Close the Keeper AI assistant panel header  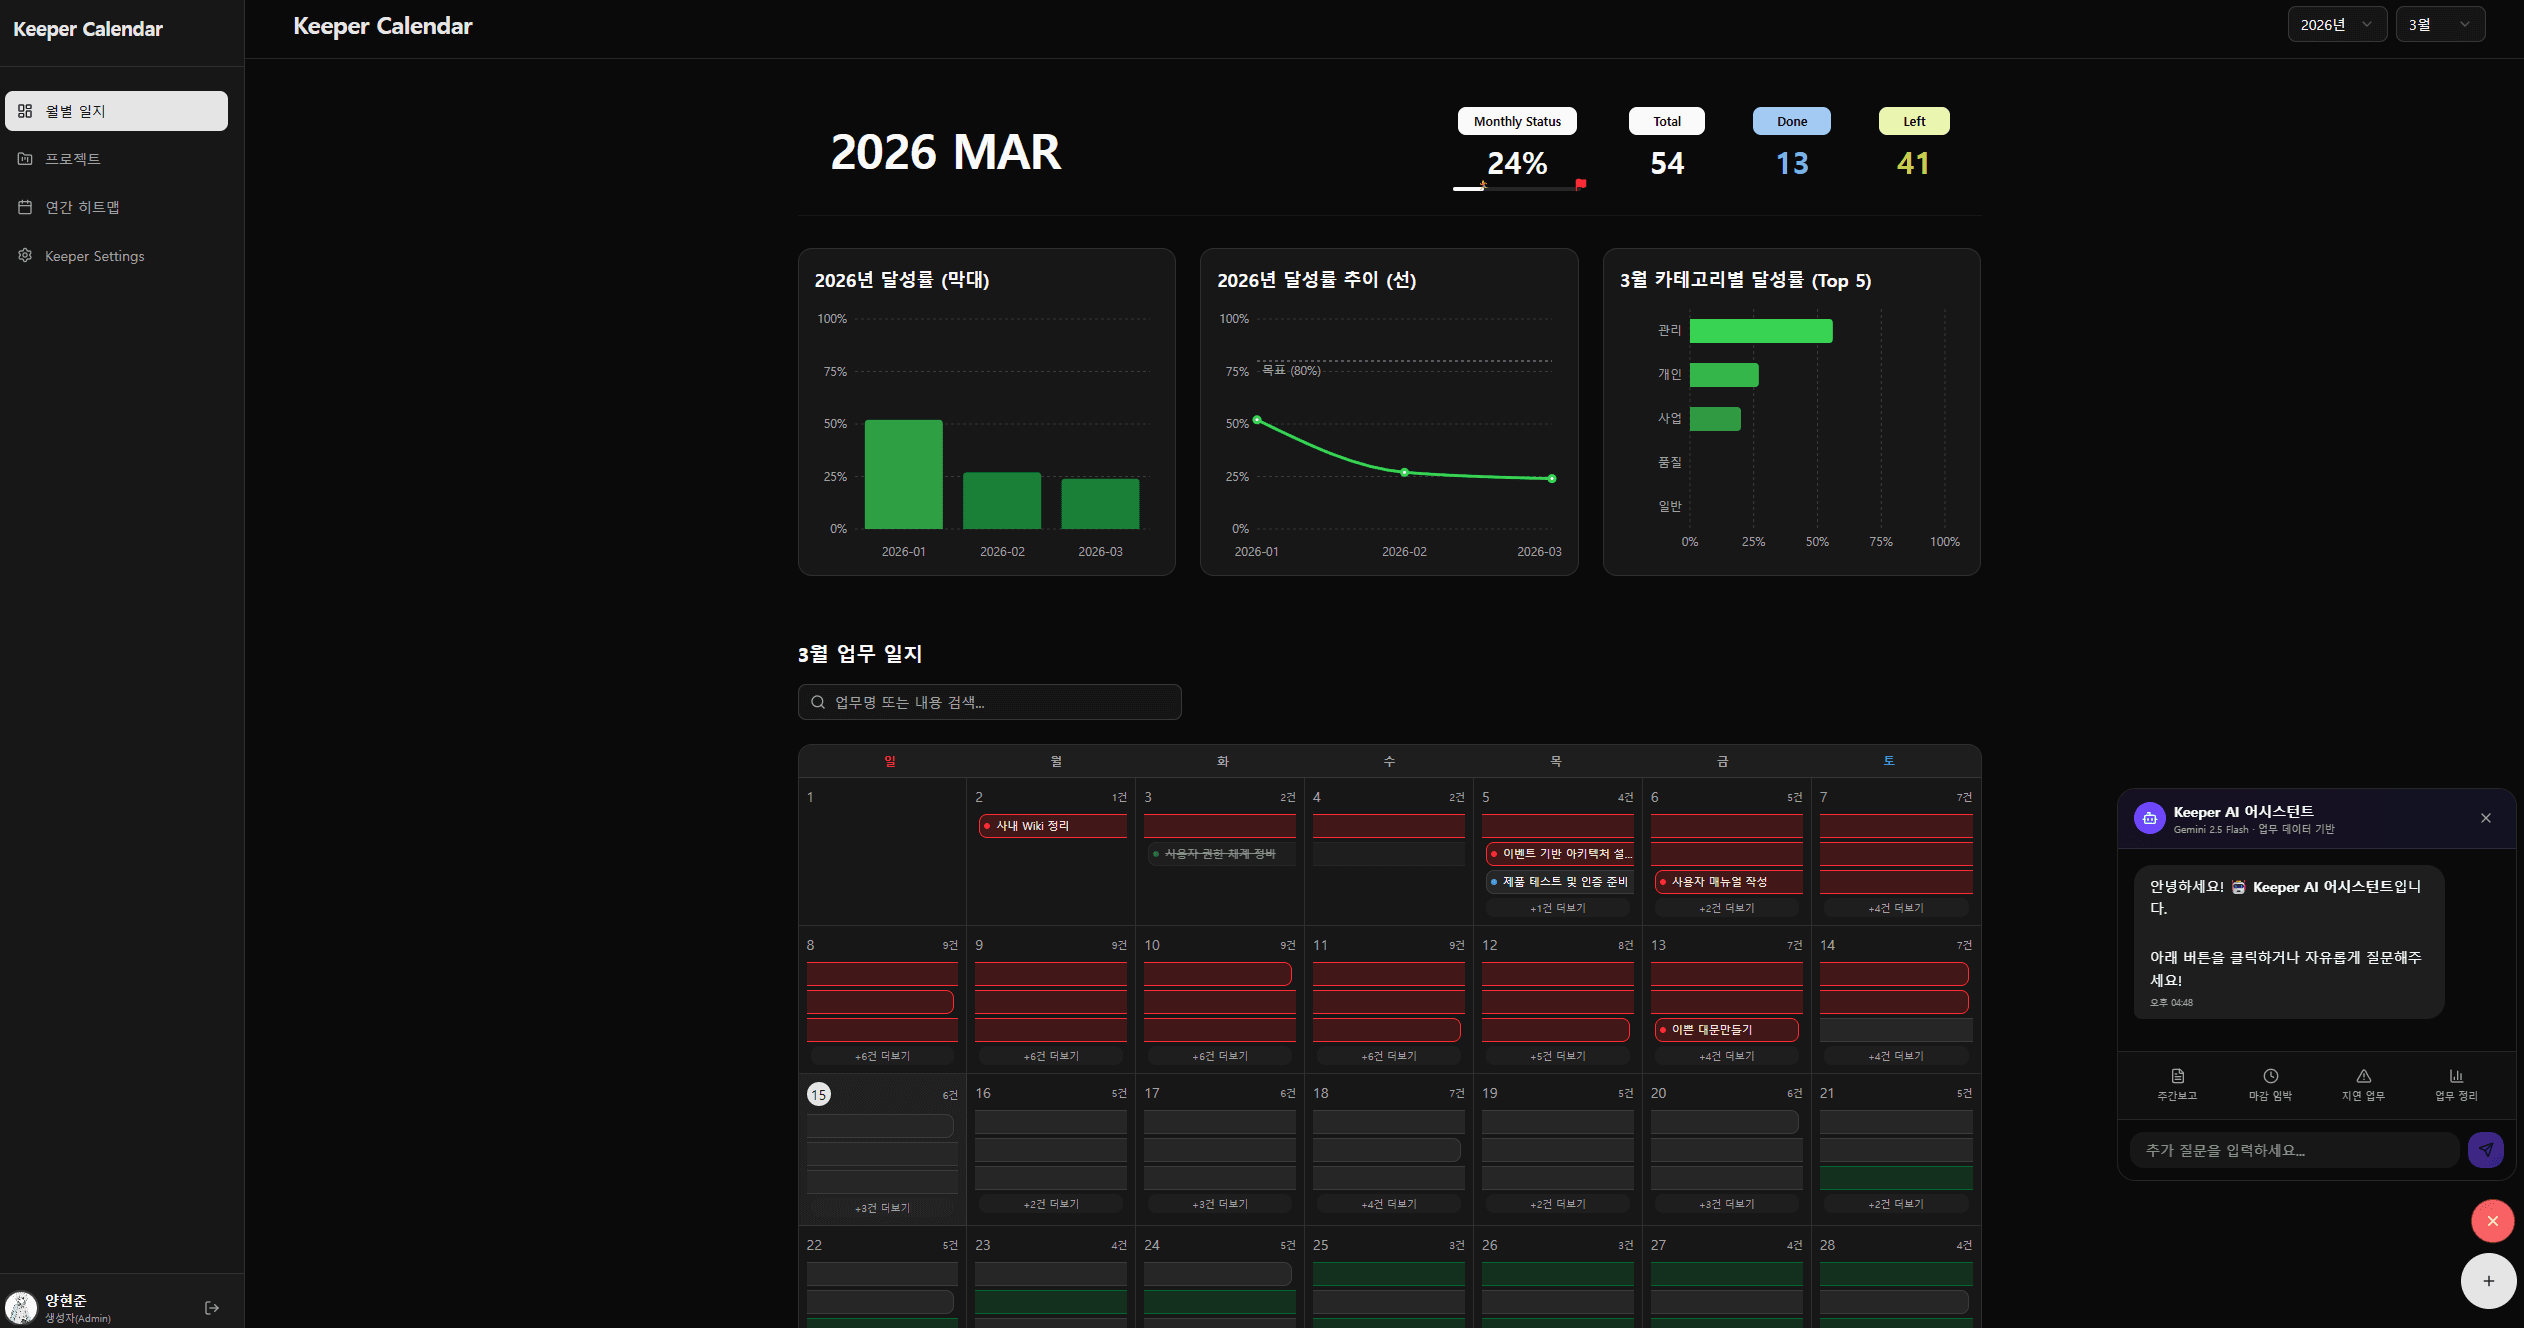(x=2485, y=818)
